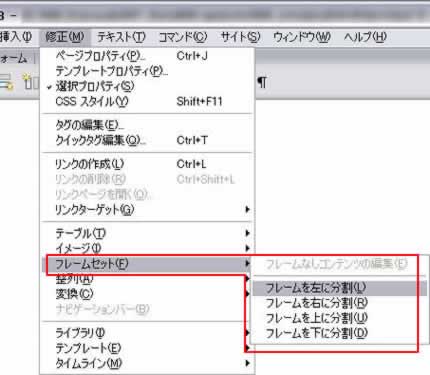Select フレームを右に分割(R)

(339, 303)
